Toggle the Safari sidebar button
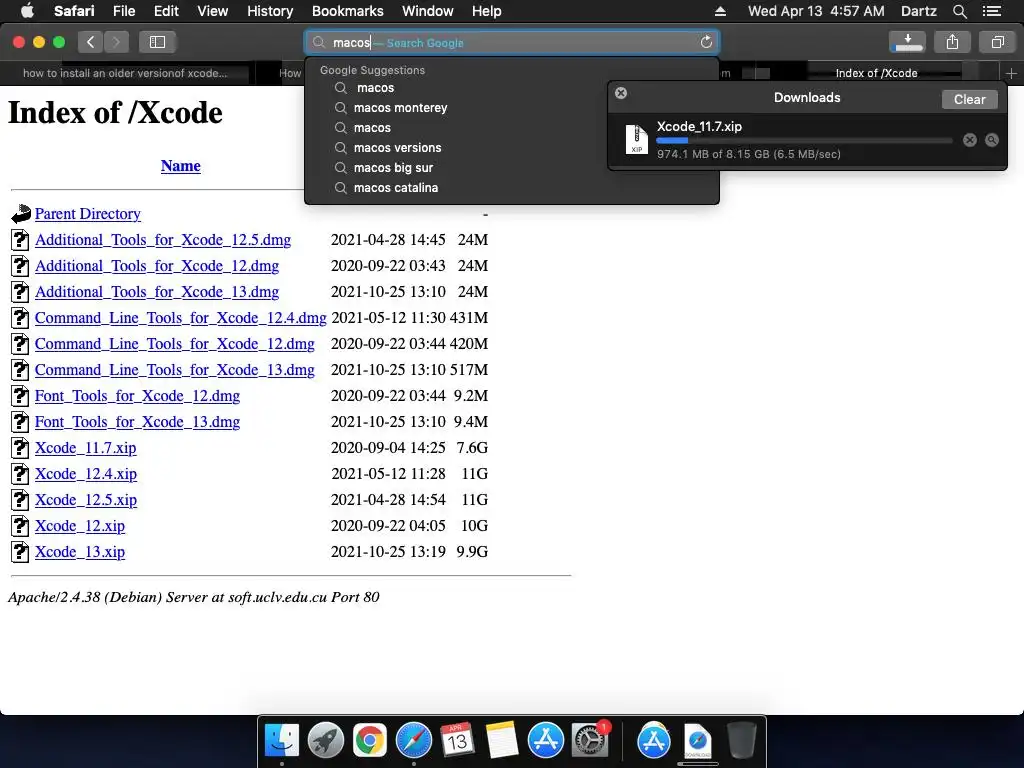This screenshot has height=768, width=1024. pos(157,42)
